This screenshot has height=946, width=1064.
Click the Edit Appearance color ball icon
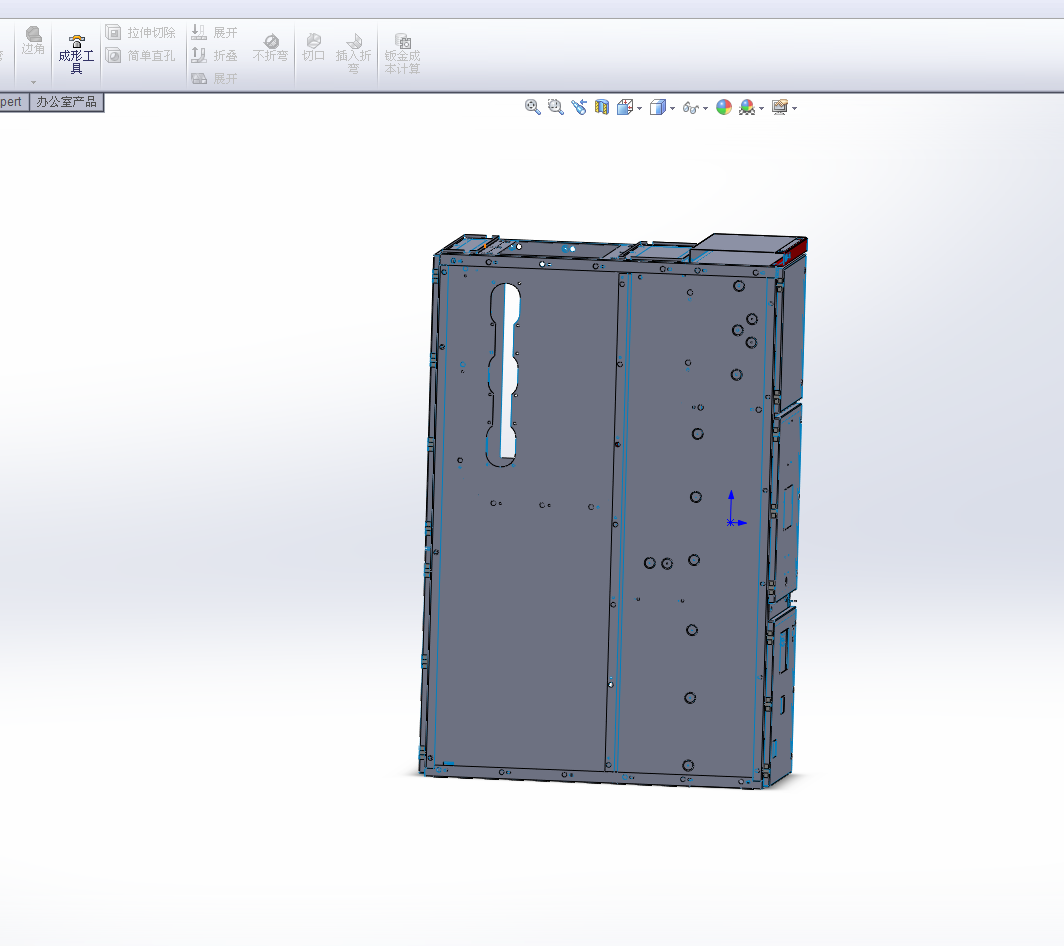tap(724, 107)
